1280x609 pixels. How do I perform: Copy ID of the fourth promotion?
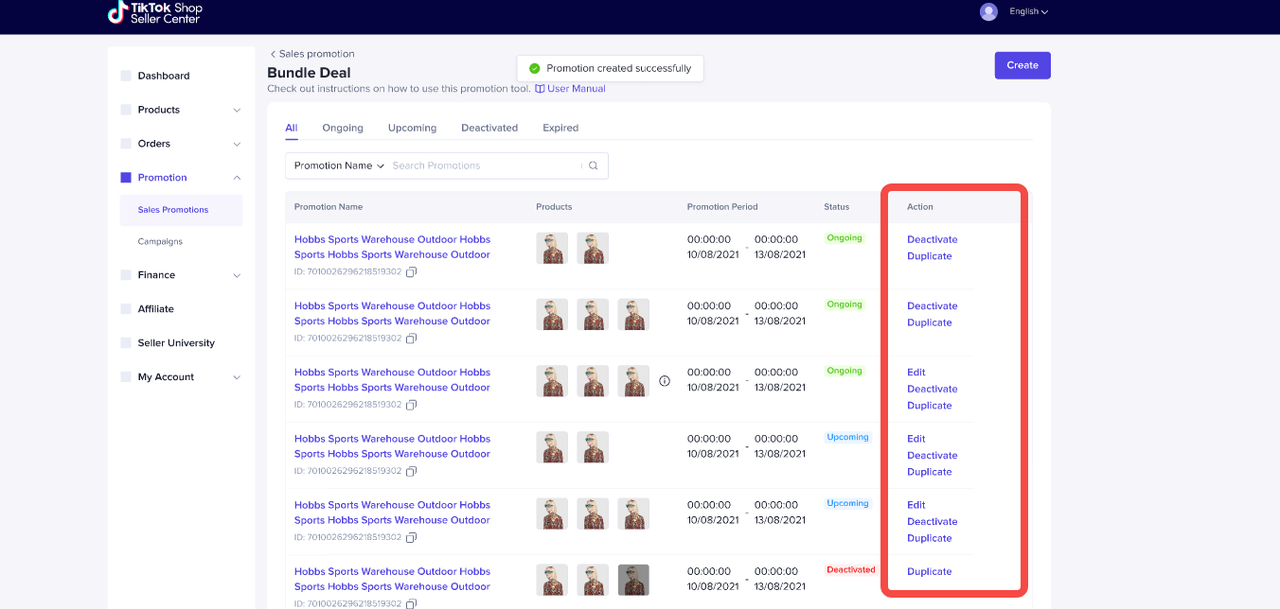(411, 471)
